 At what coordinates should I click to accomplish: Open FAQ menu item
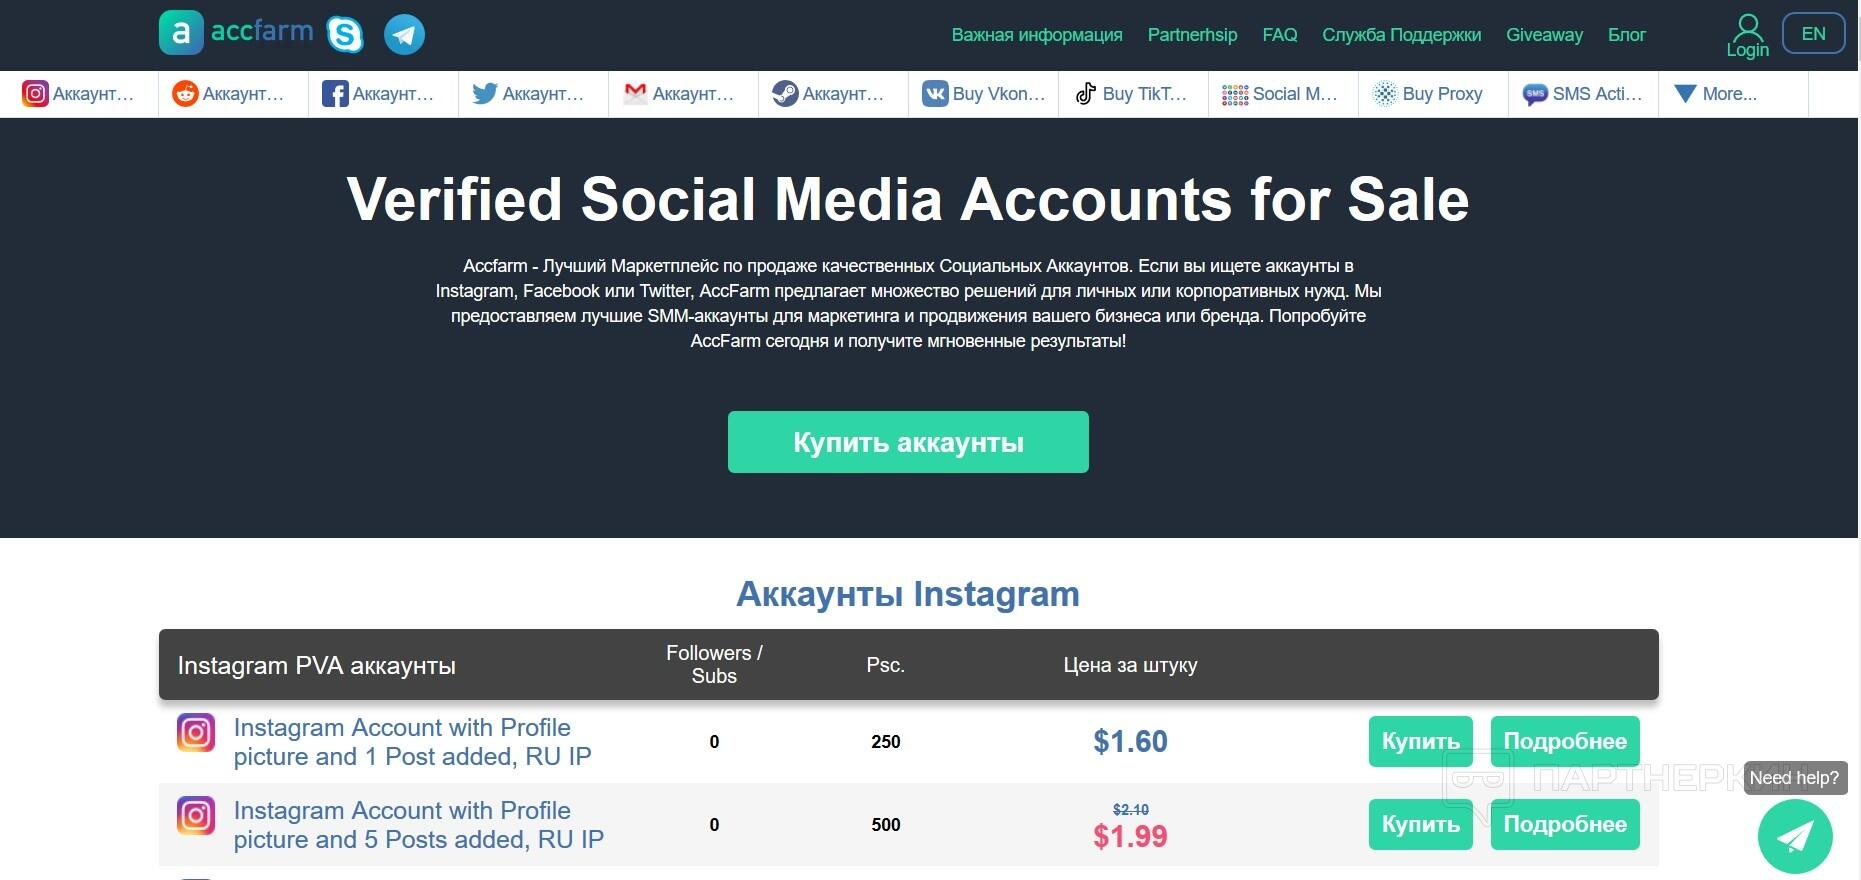(x=1279, y=35)
